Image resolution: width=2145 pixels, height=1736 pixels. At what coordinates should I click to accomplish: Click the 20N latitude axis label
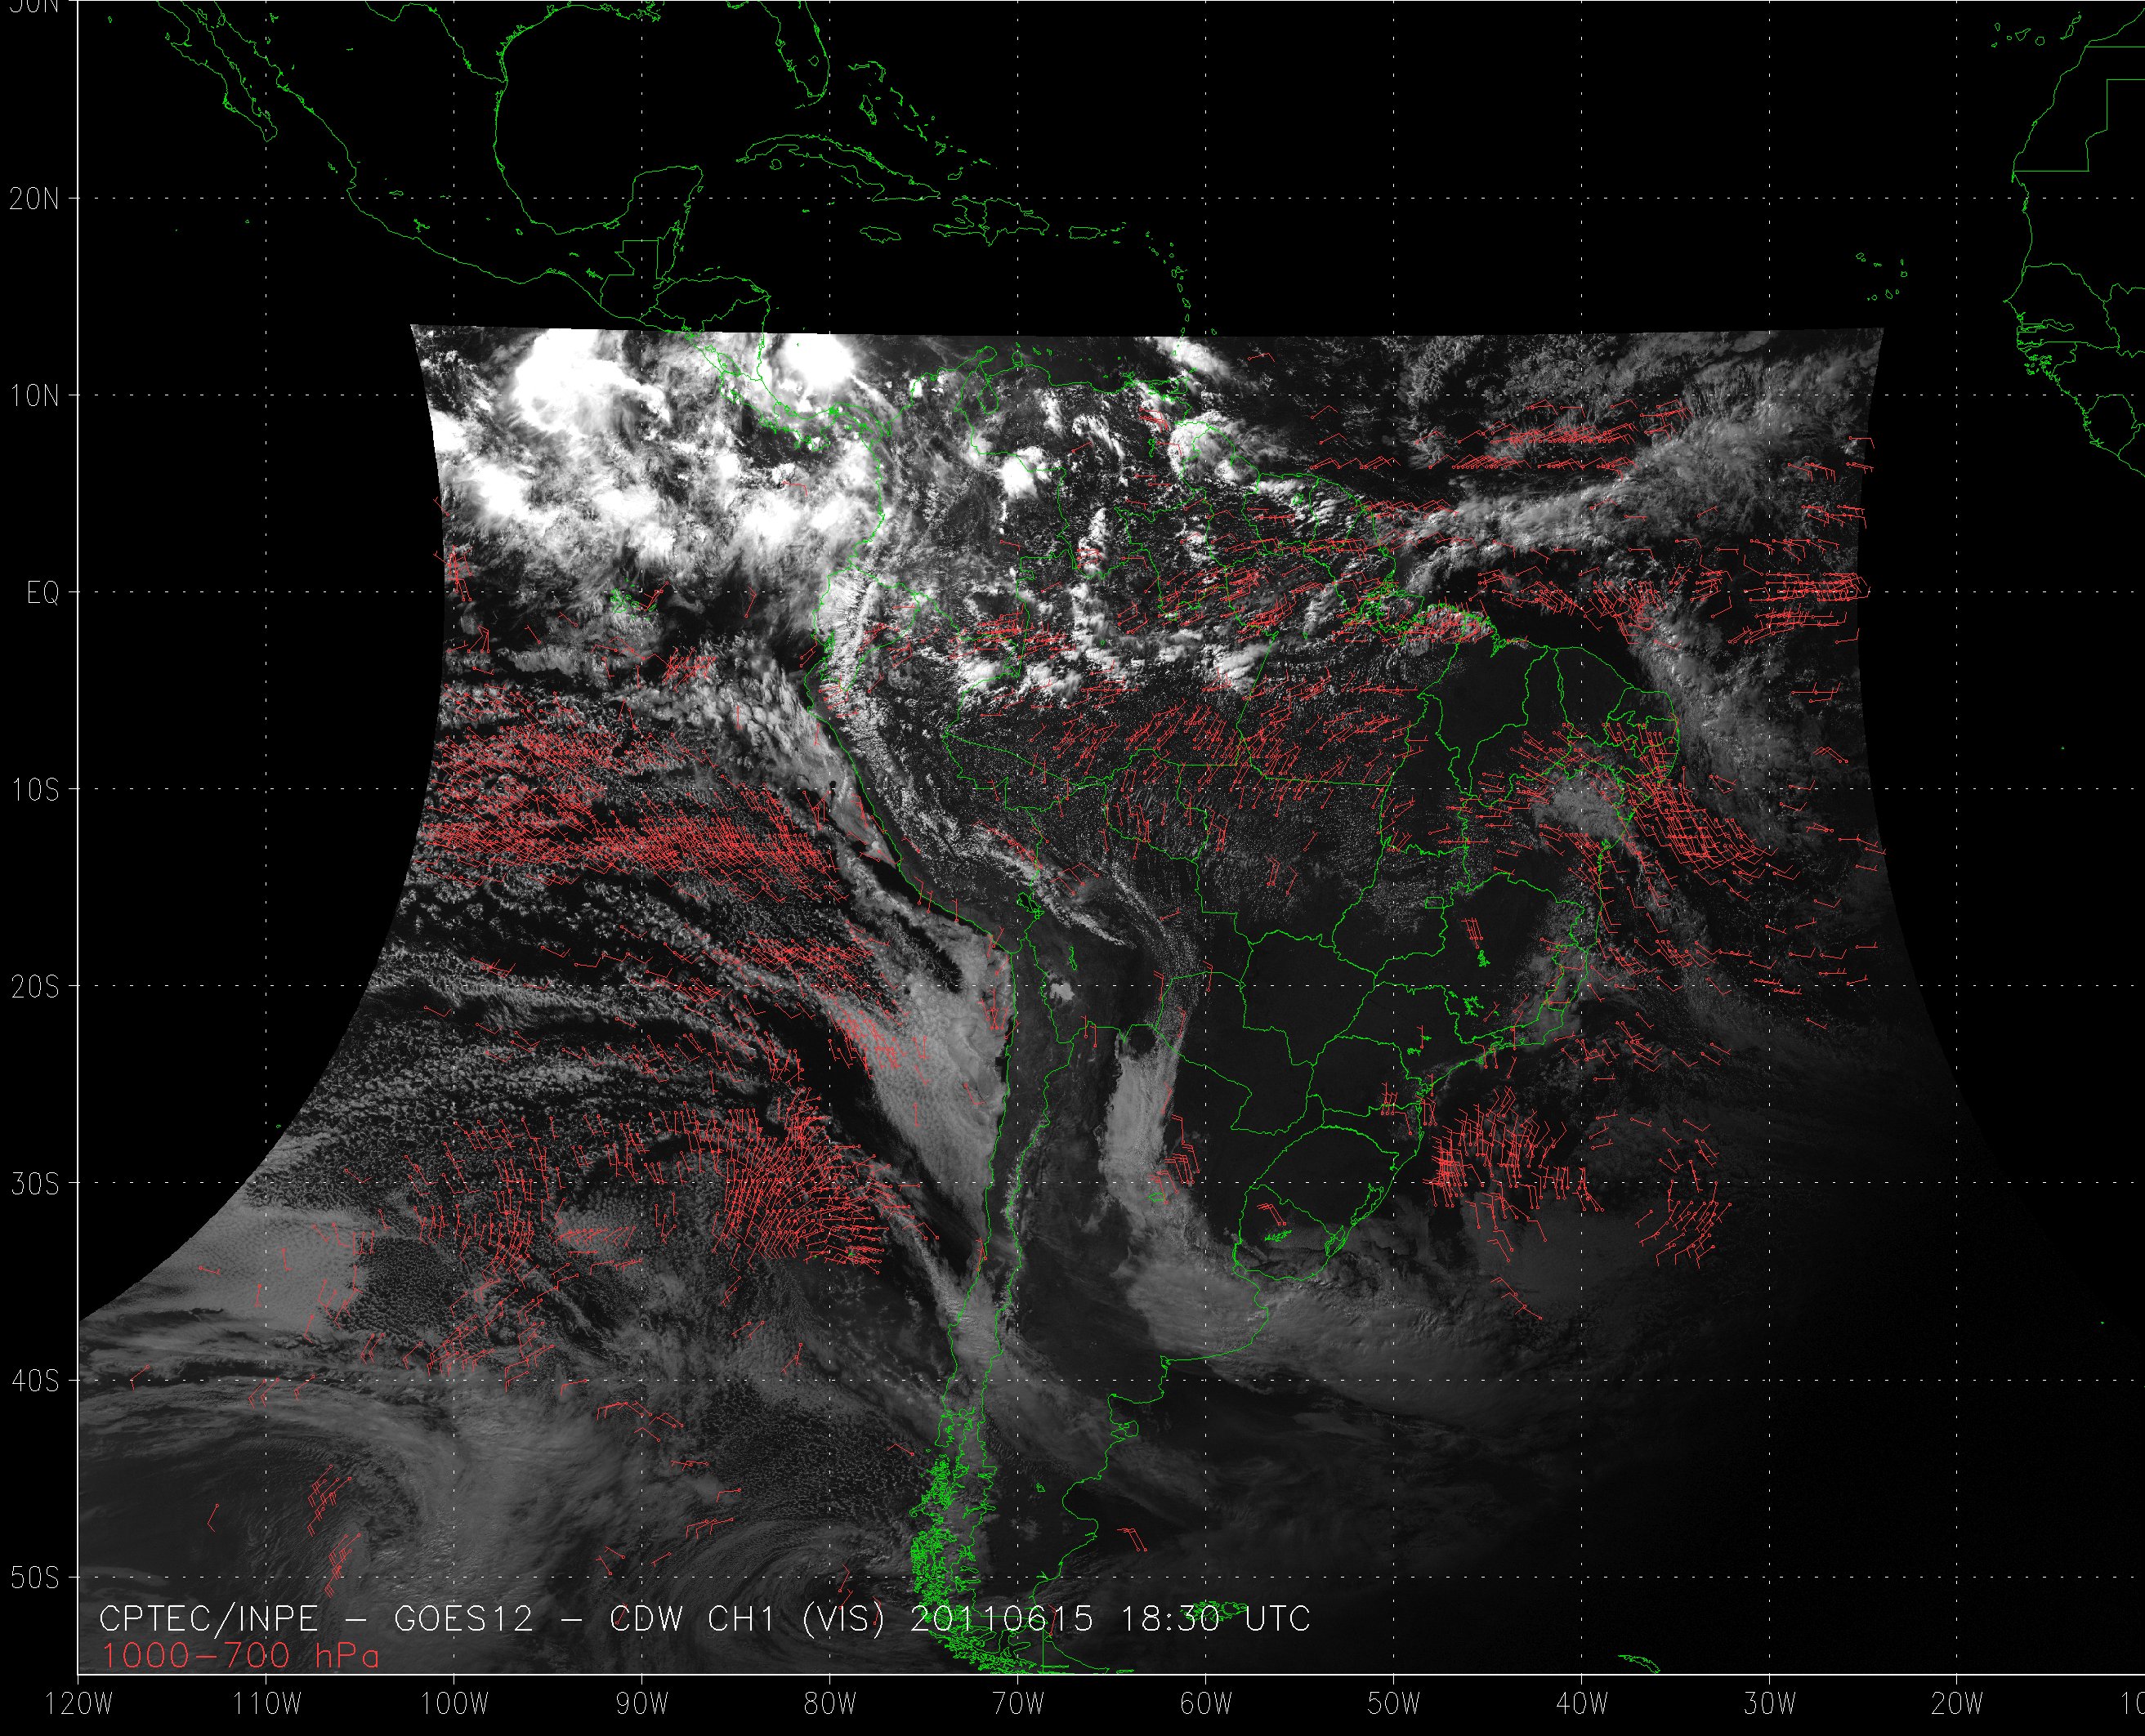tap(35, 199)
